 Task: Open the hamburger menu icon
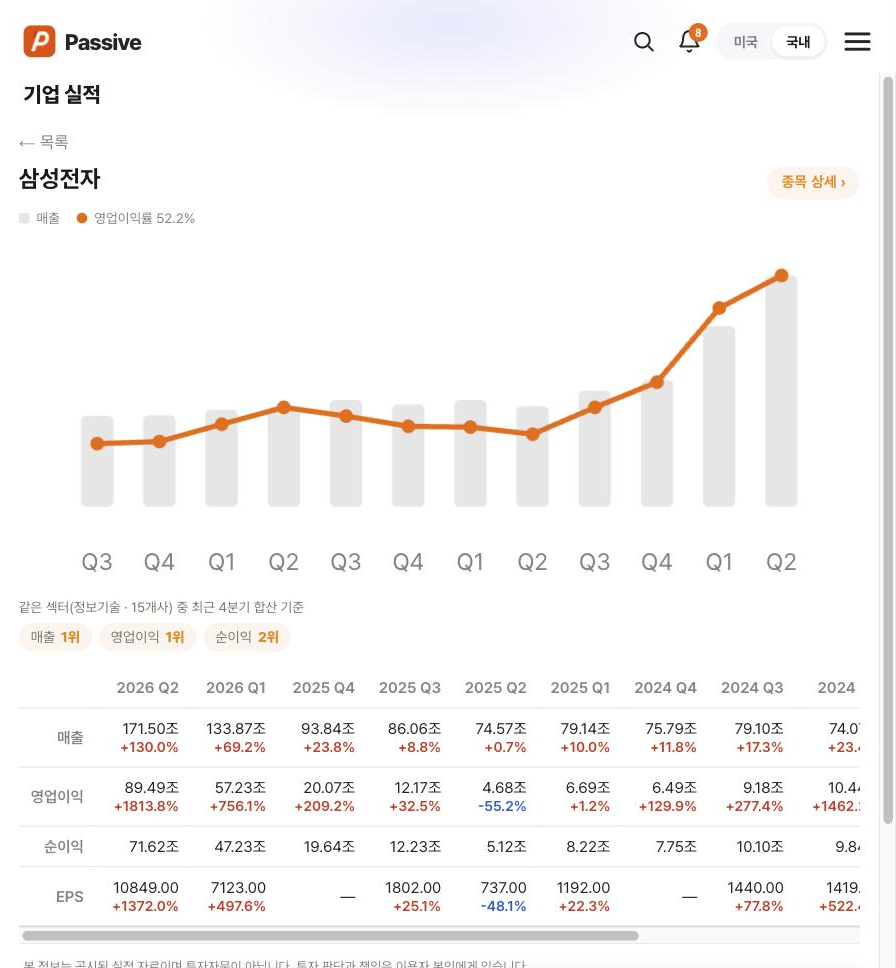857,42
